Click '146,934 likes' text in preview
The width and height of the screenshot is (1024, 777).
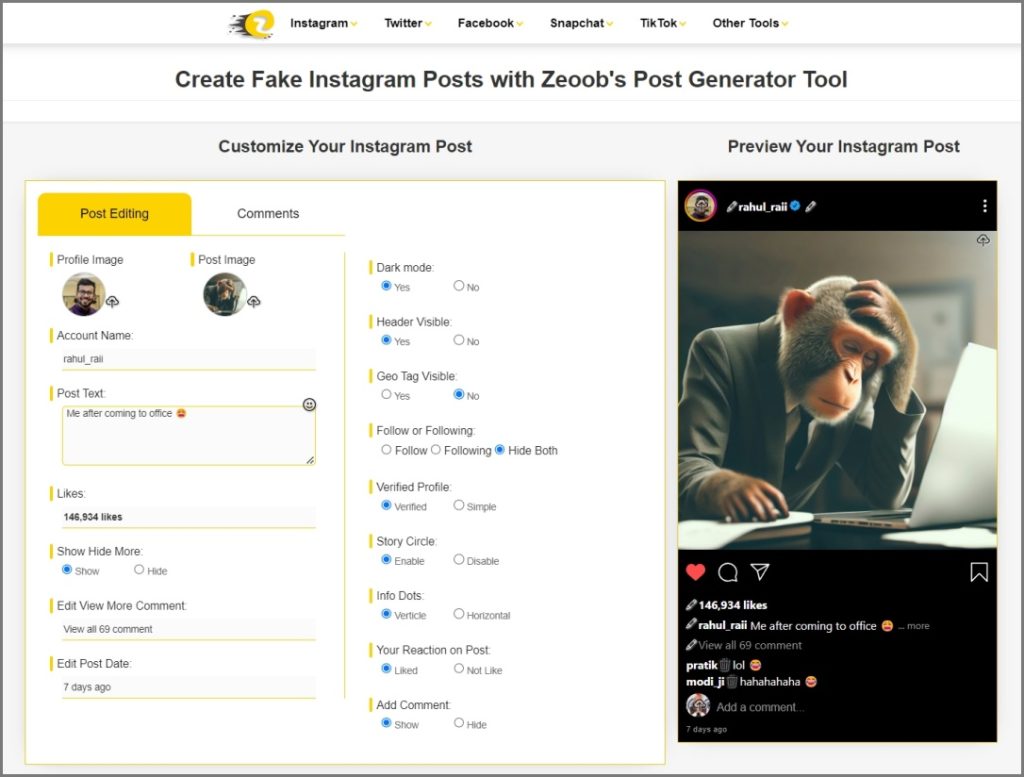point(733,605)
